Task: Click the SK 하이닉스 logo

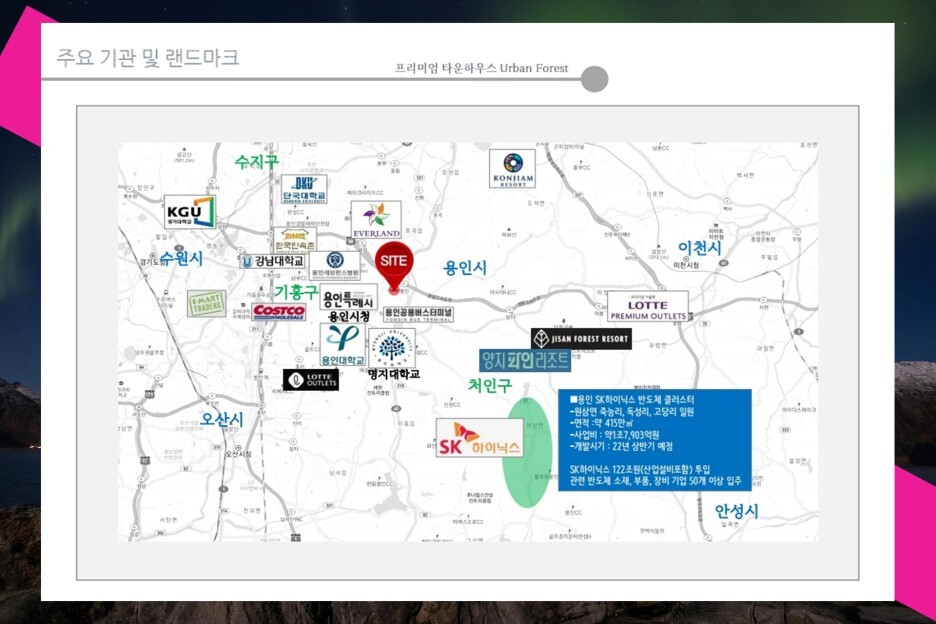Action: point(479,438)
